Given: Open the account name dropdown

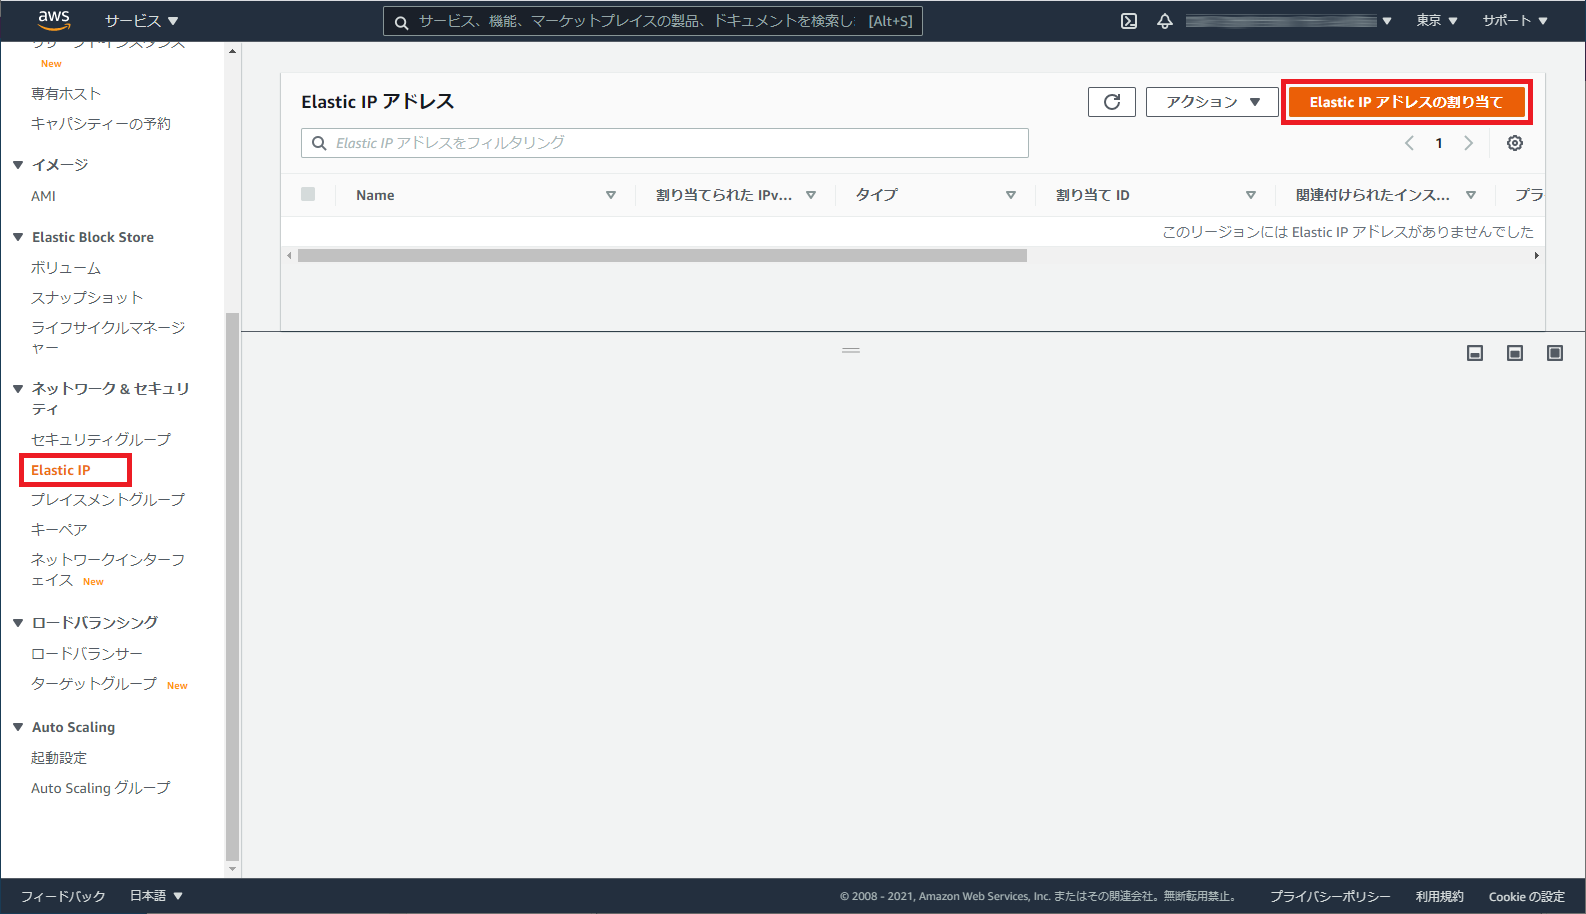Looking at the screenshot, I should [1288, 21].
